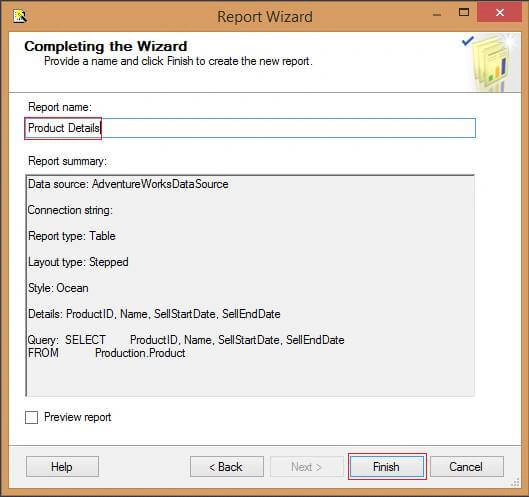The width and height of the screenshot is (529, 497).
Task: Click the Finish button
Action: (387, 467)
